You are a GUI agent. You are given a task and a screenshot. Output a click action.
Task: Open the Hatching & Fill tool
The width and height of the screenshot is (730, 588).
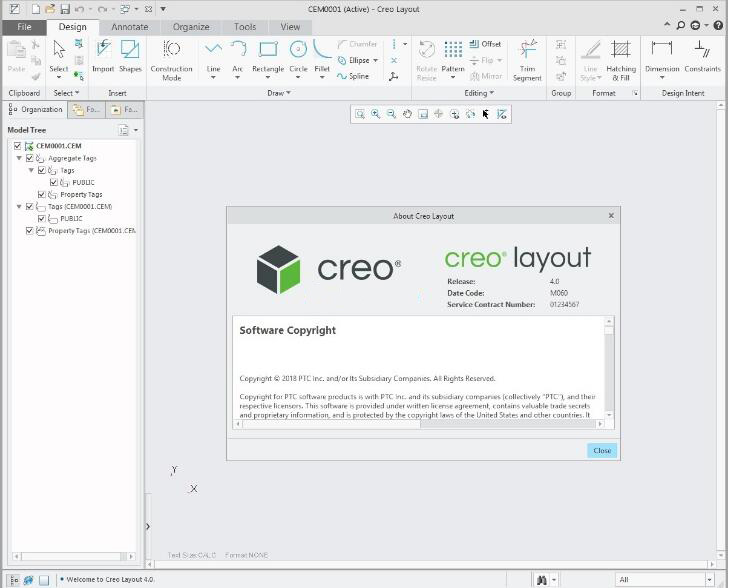pos(621,61)
